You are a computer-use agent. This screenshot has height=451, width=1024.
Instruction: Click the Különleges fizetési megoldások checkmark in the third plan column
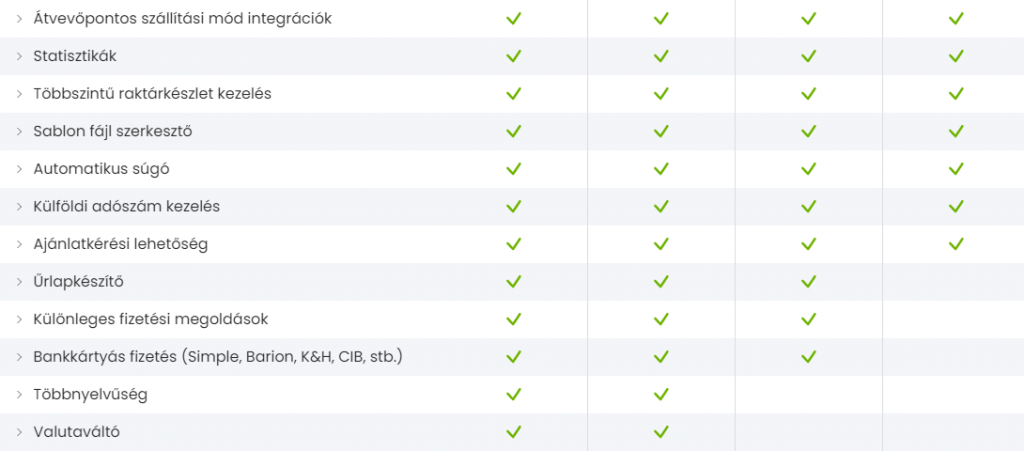coord(809,319)
